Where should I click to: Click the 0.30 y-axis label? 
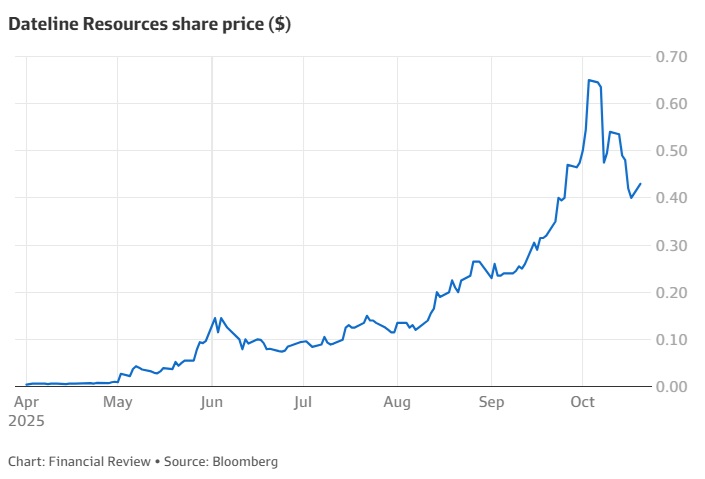click(670, 245)
